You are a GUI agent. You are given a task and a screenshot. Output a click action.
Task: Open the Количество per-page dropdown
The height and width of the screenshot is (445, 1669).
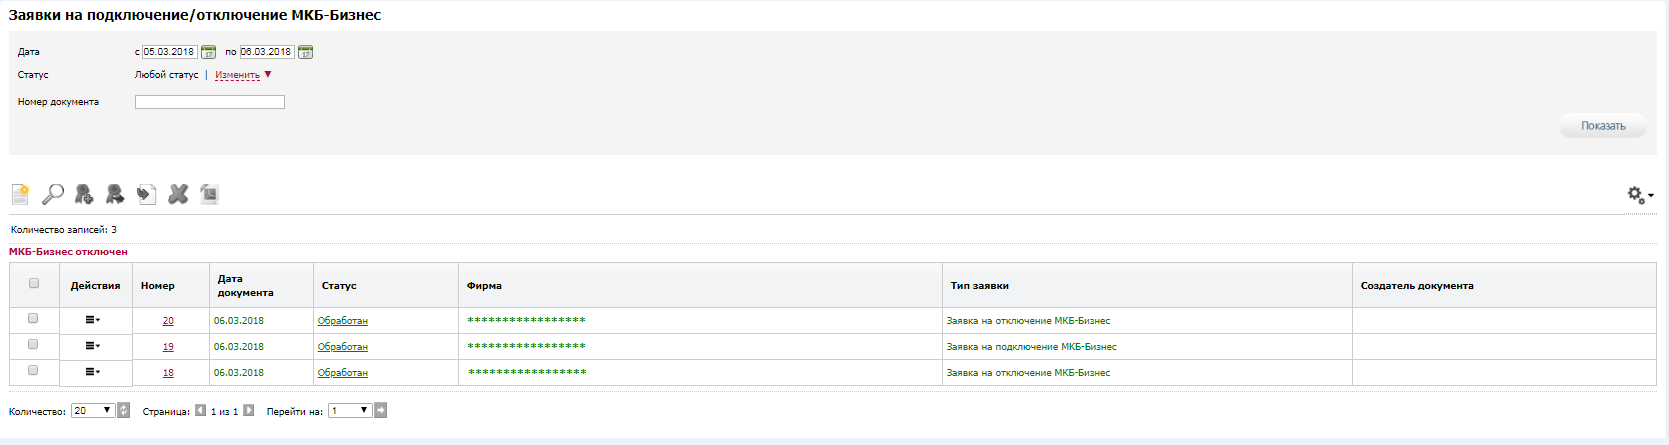pos(93,410)
